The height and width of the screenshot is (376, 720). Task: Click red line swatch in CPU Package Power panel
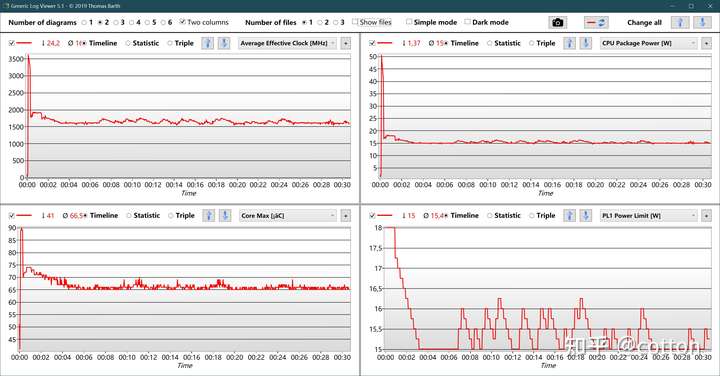coord(385,43)
